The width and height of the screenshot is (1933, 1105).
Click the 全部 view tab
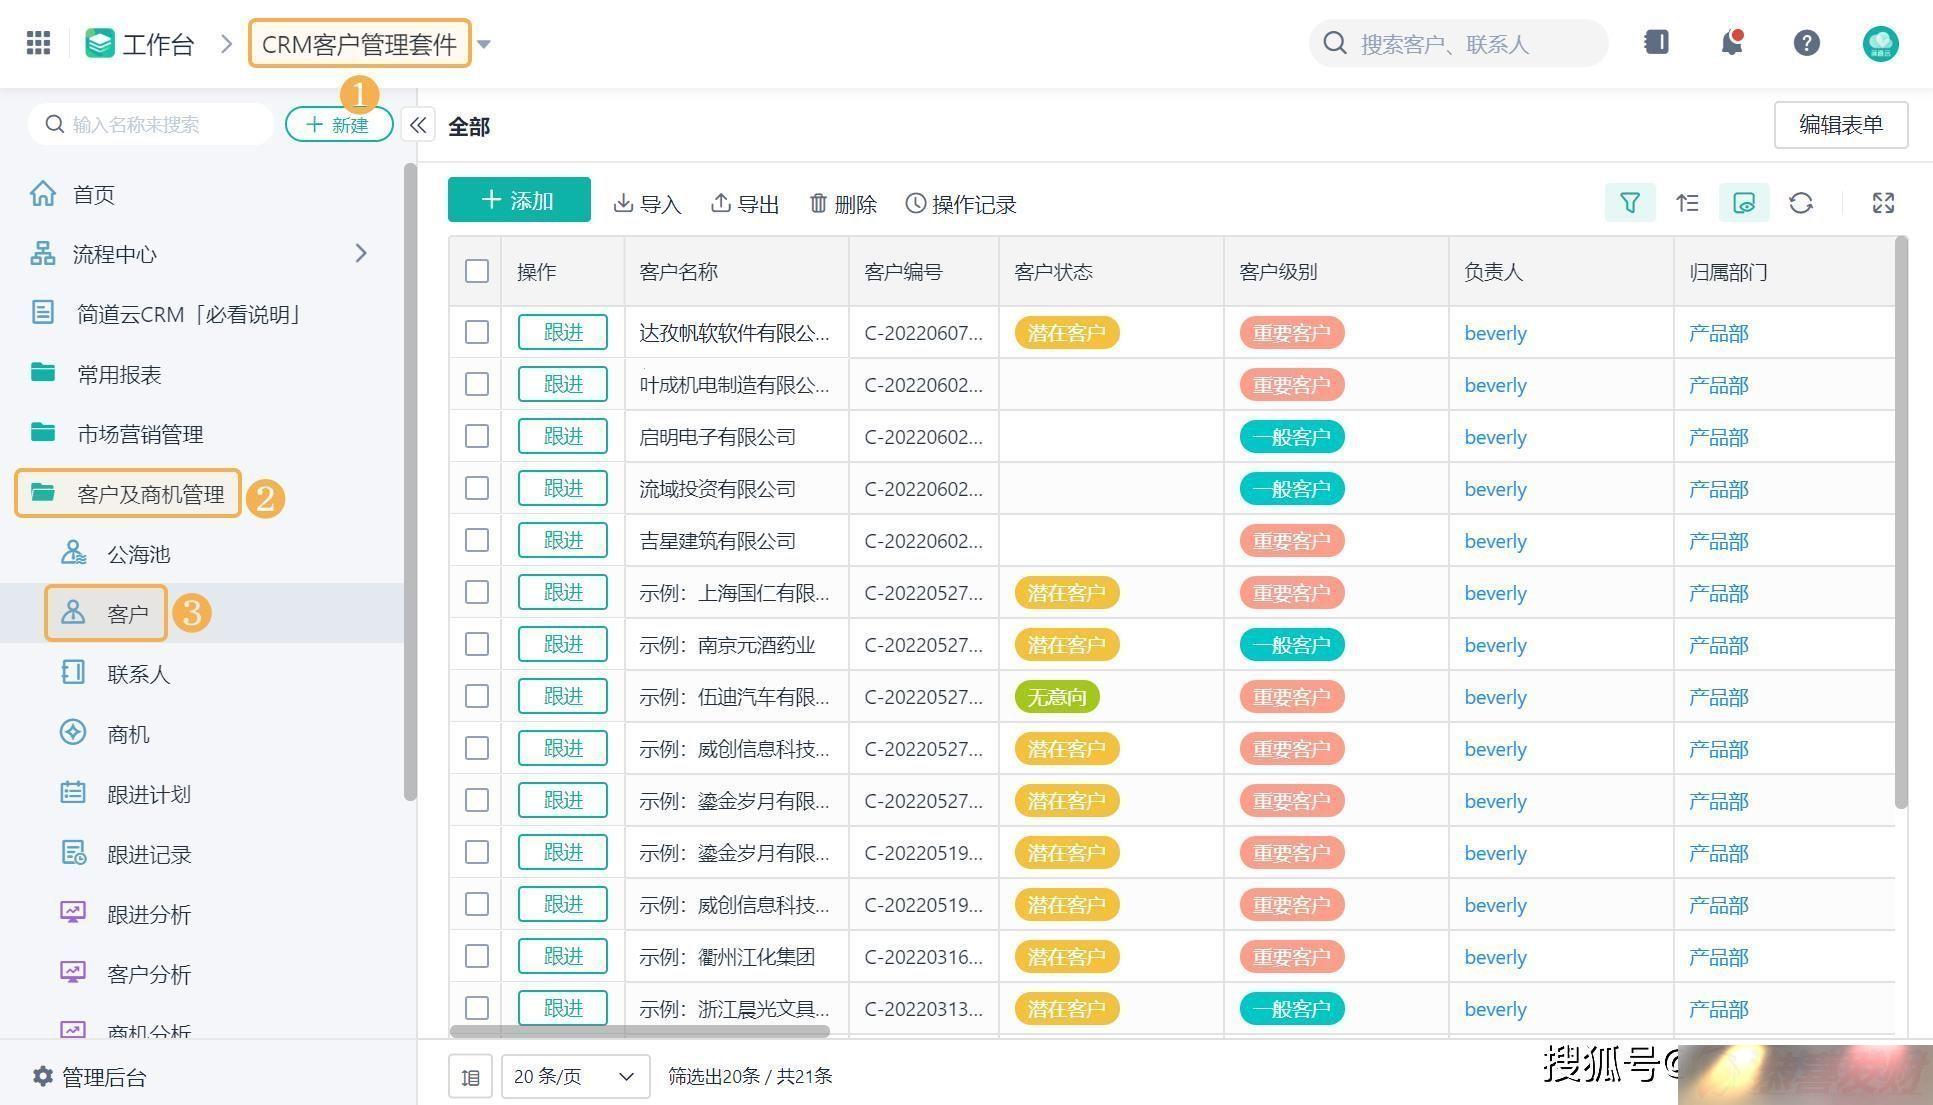point(469,126)
